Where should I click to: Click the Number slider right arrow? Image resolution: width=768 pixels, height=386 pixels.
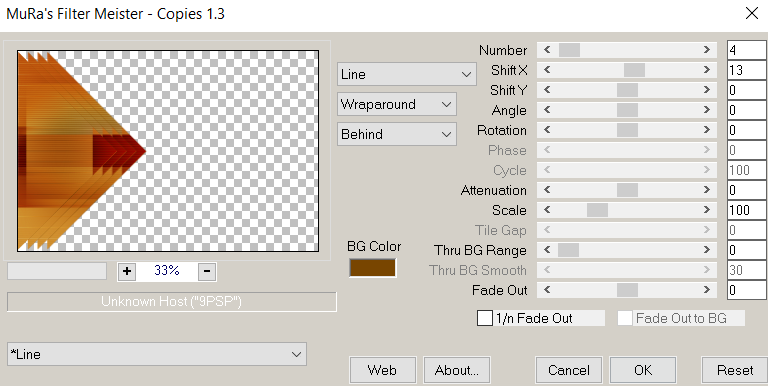pyautogui.click(x=706, y=50)
